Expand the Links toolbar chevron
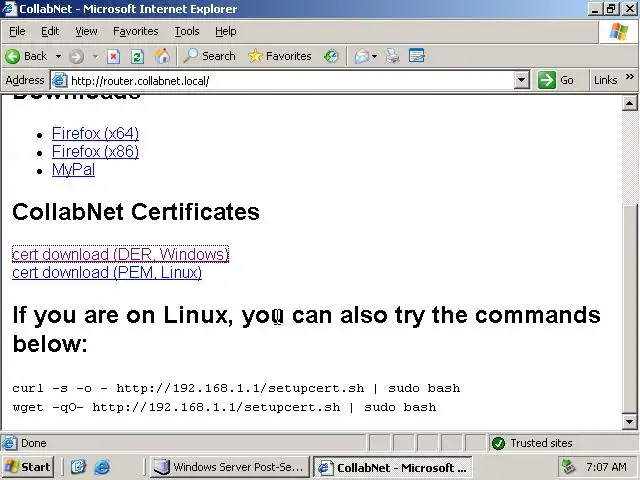The width and height of the screenshot is (640, 480). click(x=630, y=76)
